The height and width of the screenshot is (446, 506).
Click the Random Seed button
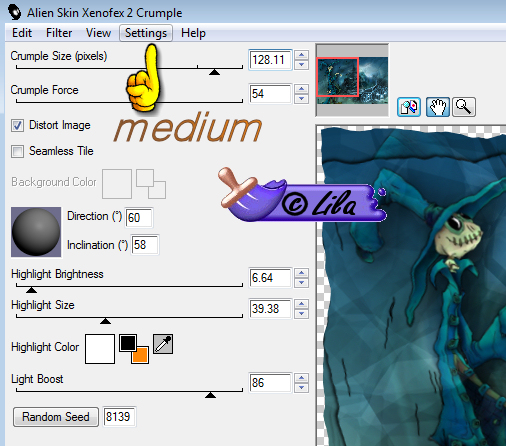click(56, 417)
